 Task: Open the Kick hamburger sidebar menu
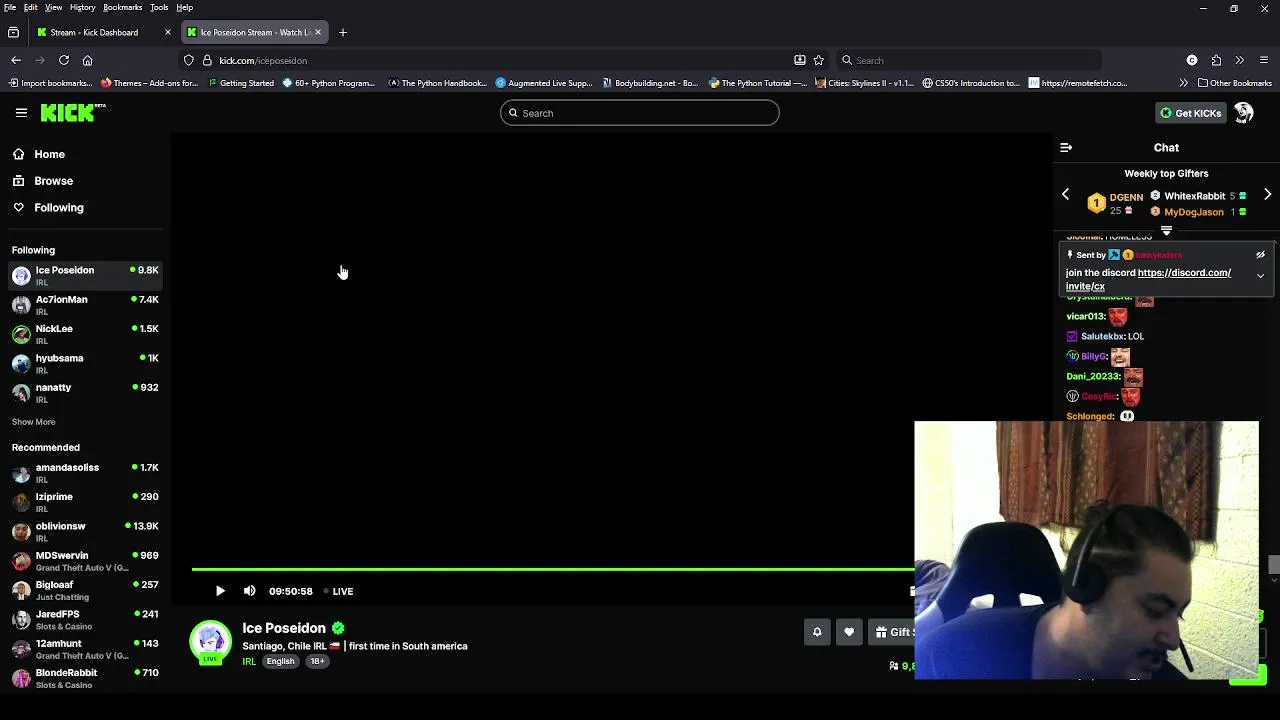(x=21, y=113)
